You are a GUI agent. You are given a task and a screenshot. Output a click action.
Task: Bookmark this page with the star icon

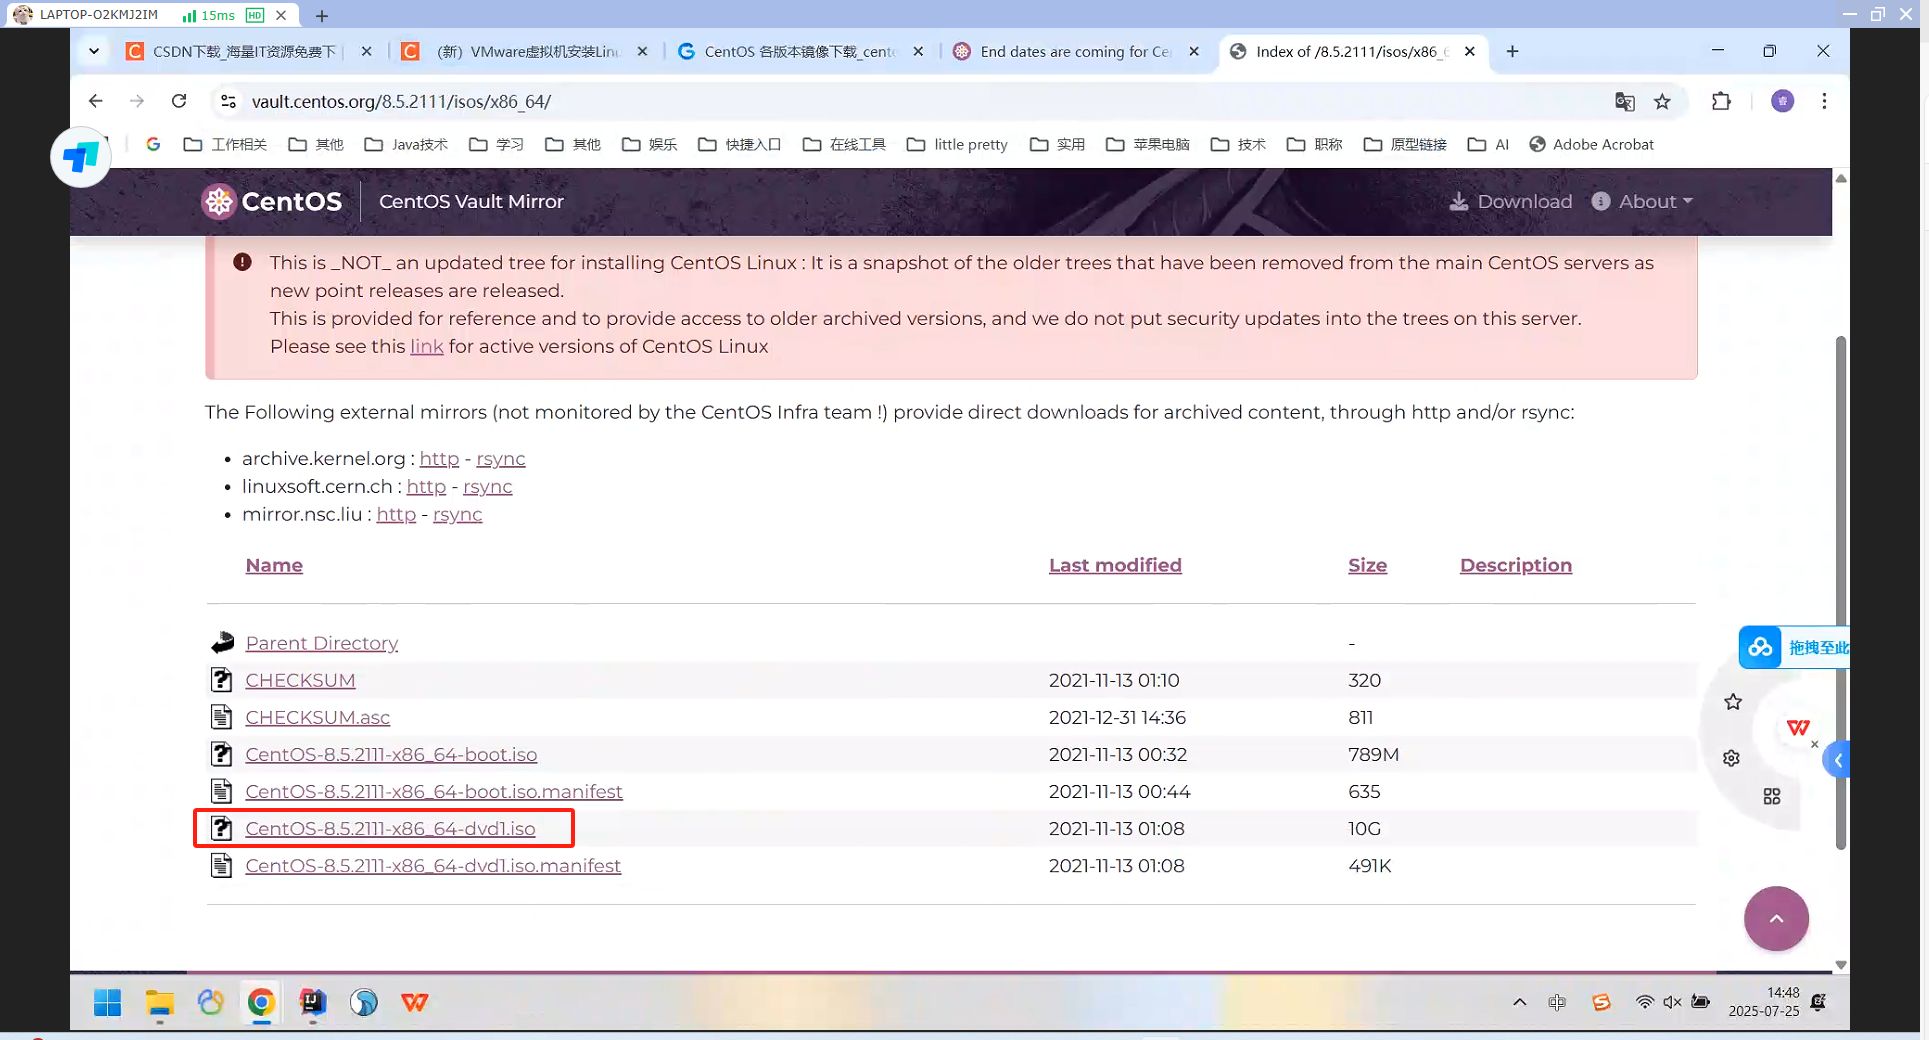click(1662, 101)
